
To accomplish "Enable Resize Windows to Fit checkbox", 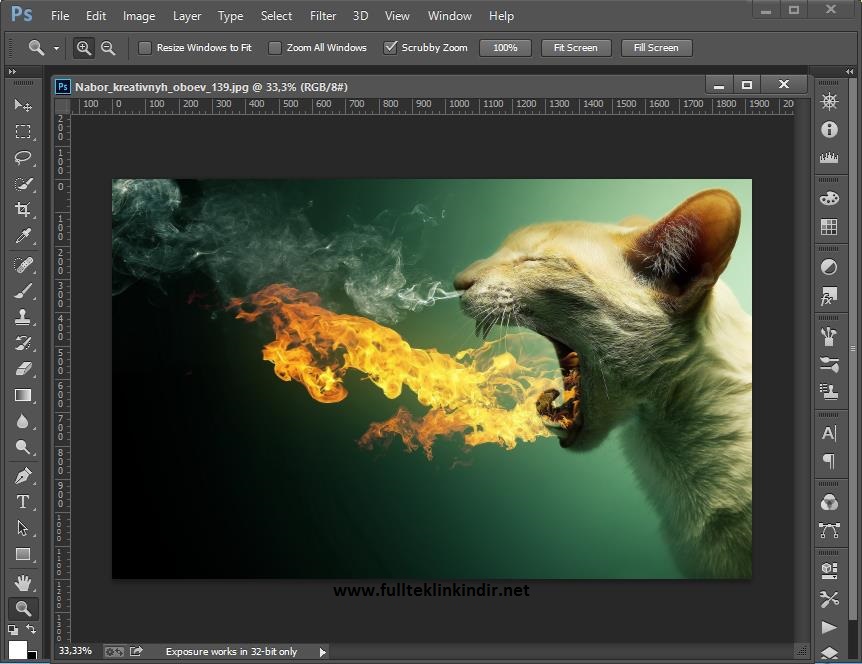I will [x=145, y=48].
